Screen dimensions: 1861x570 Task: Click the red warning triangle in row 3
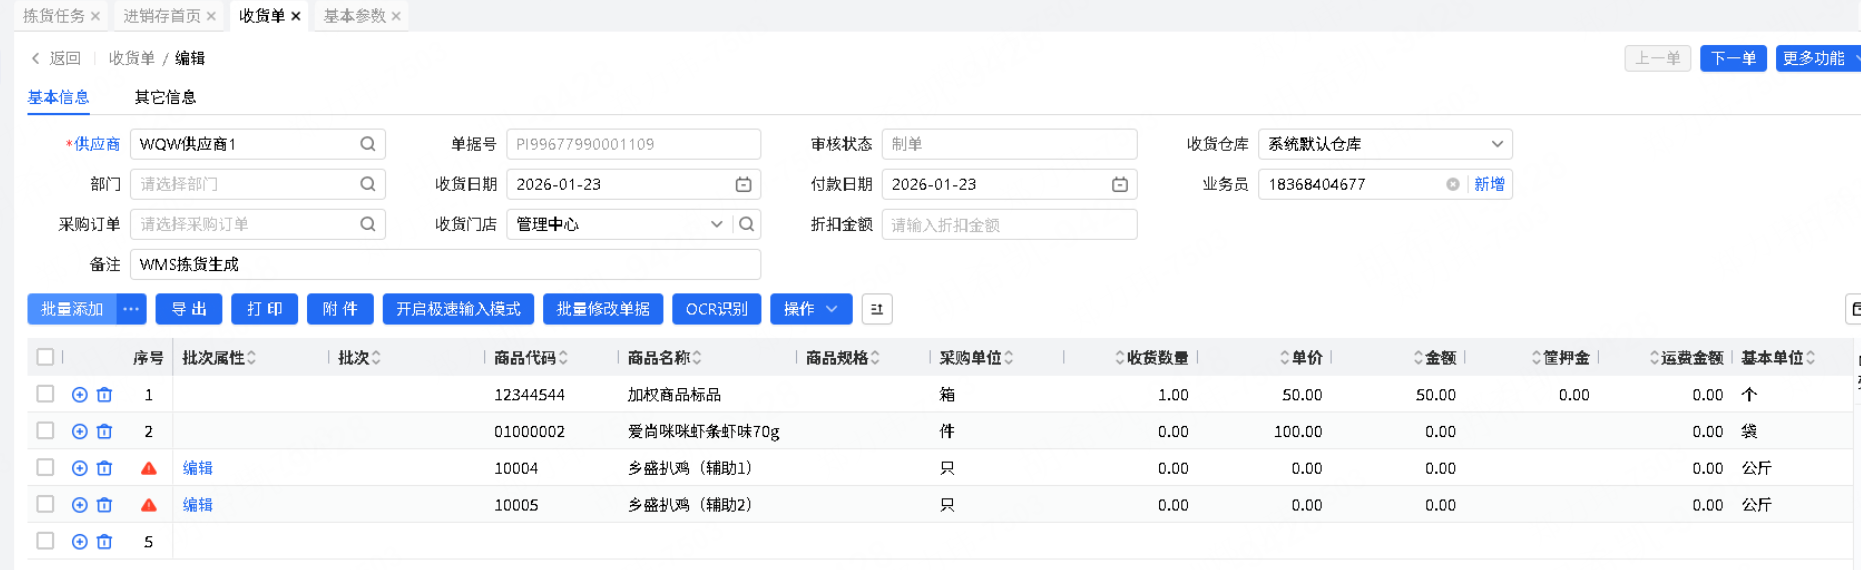coord(149,468)
